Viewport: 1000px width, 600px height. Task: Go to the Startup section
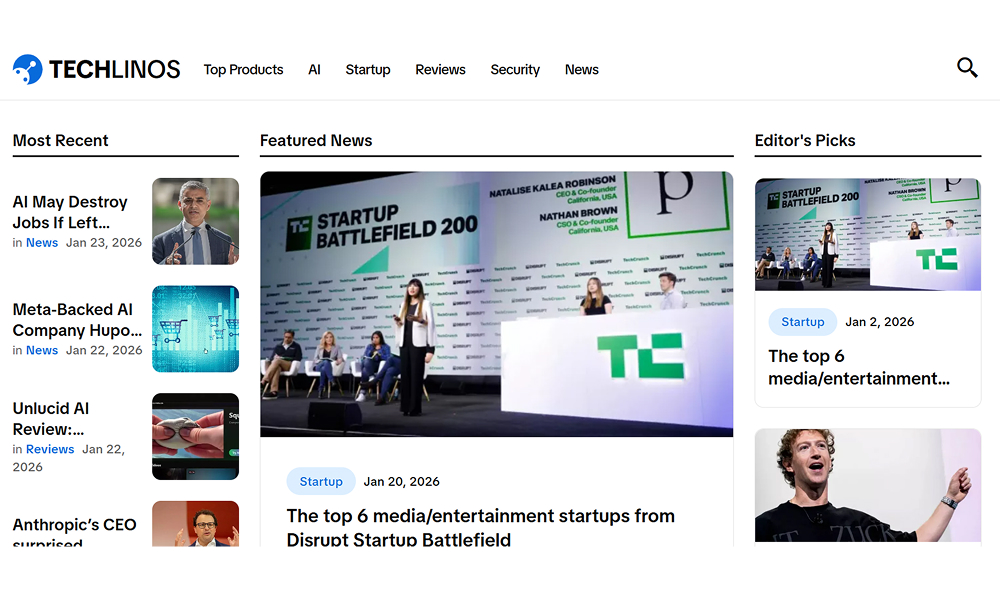(368, 70)
